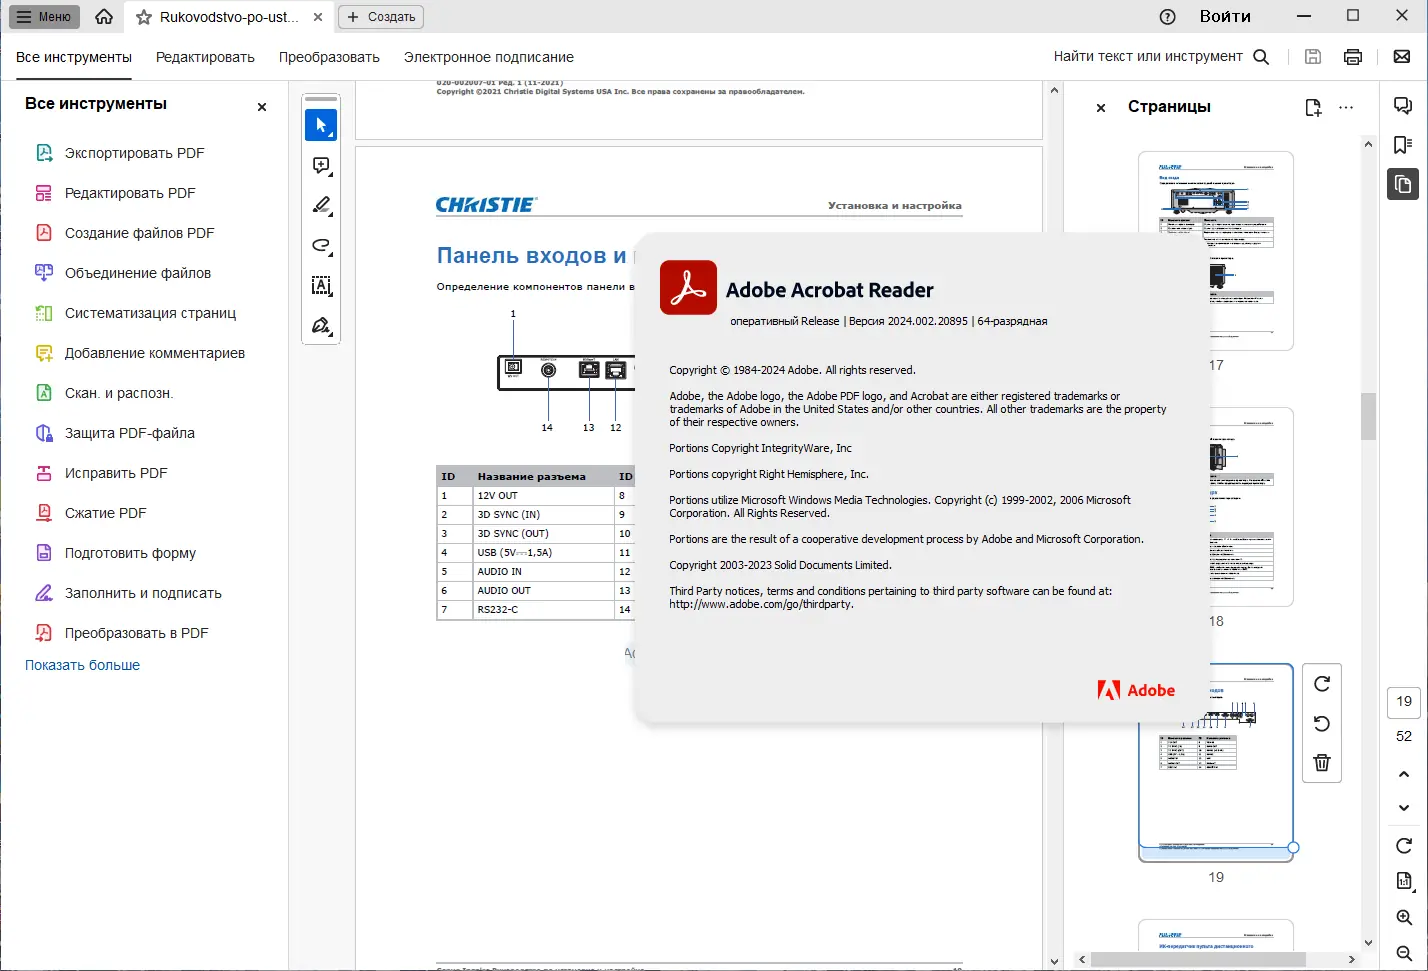Toggle the page thumbnails panel icon
Screen dimensions: 1428x971
pyautogui.click(x=1403, y=184)
